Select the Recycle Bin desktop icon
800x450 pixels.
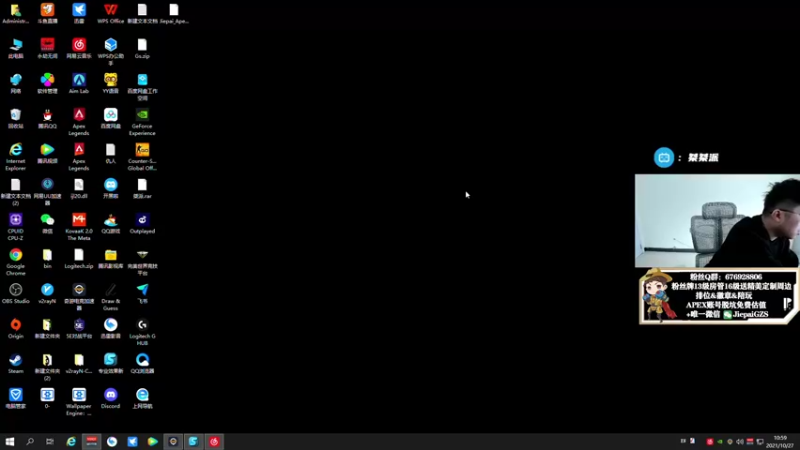(x=16, y=118)
